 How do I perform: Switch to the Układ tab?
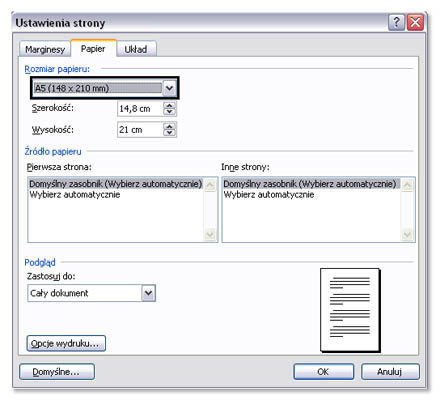tap(136, 49)
